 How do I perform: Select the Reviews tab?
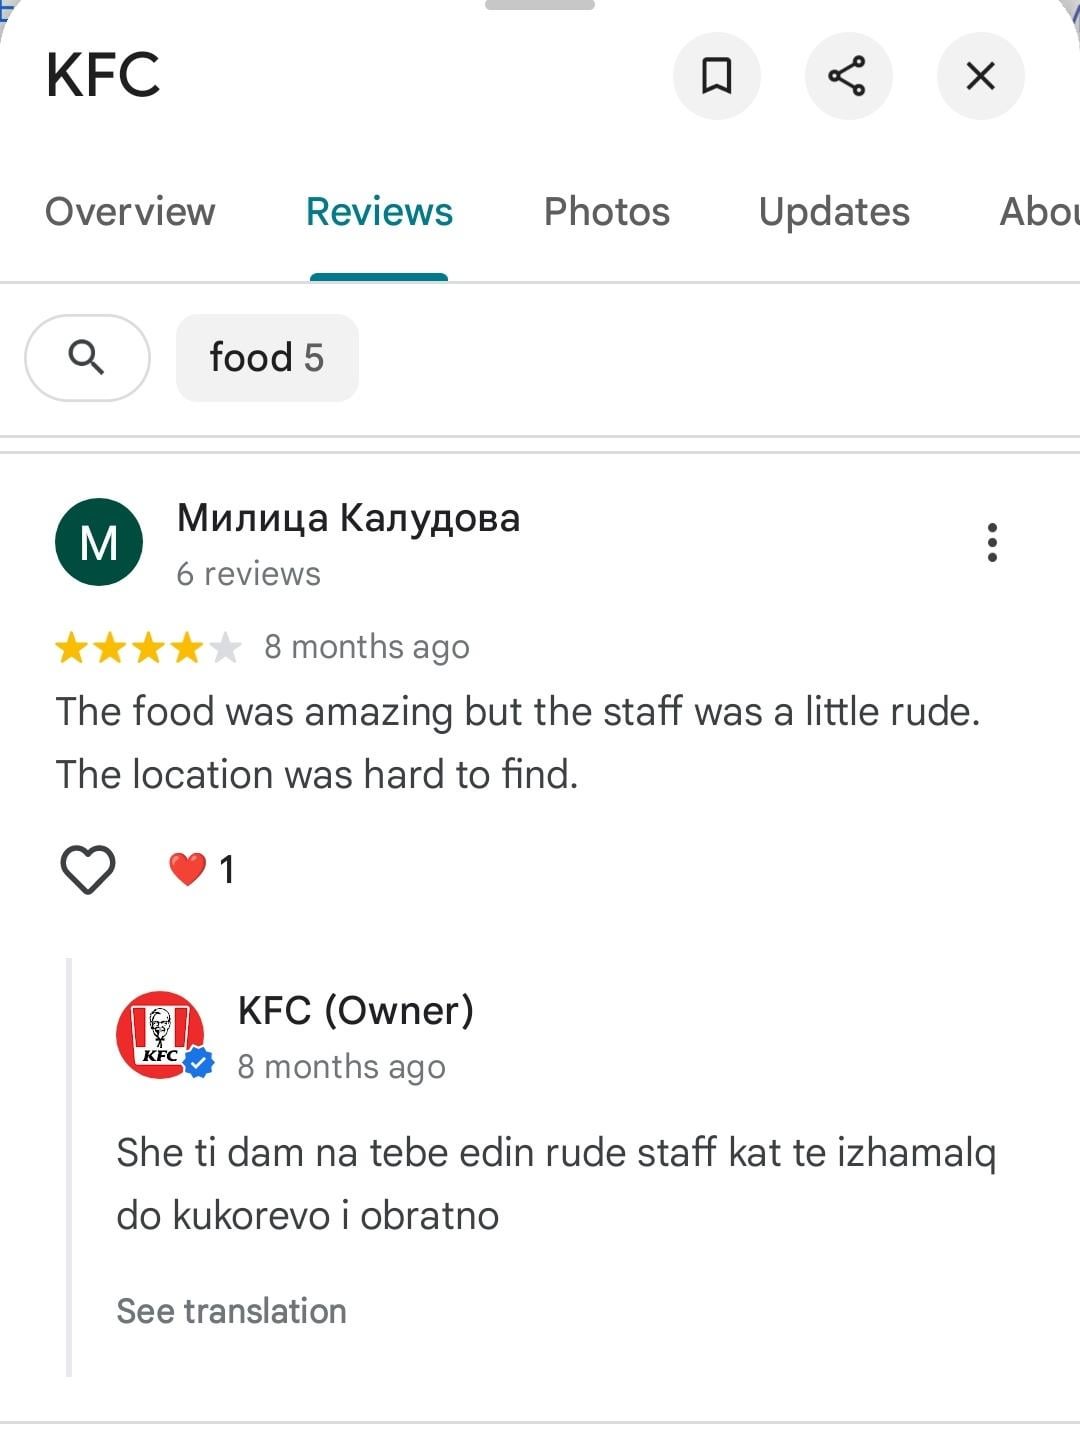click(x=379, y=212)
